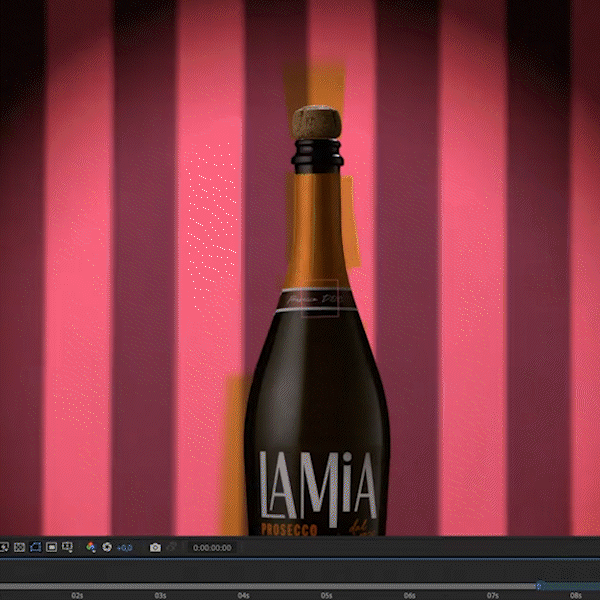Move playhead to the 07s ruler mark
600x600 pixels.
click(x=492, y=594)
